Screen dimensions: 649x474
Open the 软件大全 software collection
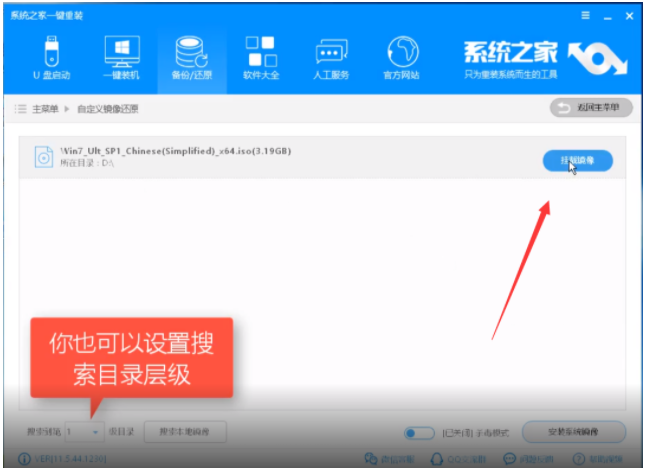coord(260,58)
